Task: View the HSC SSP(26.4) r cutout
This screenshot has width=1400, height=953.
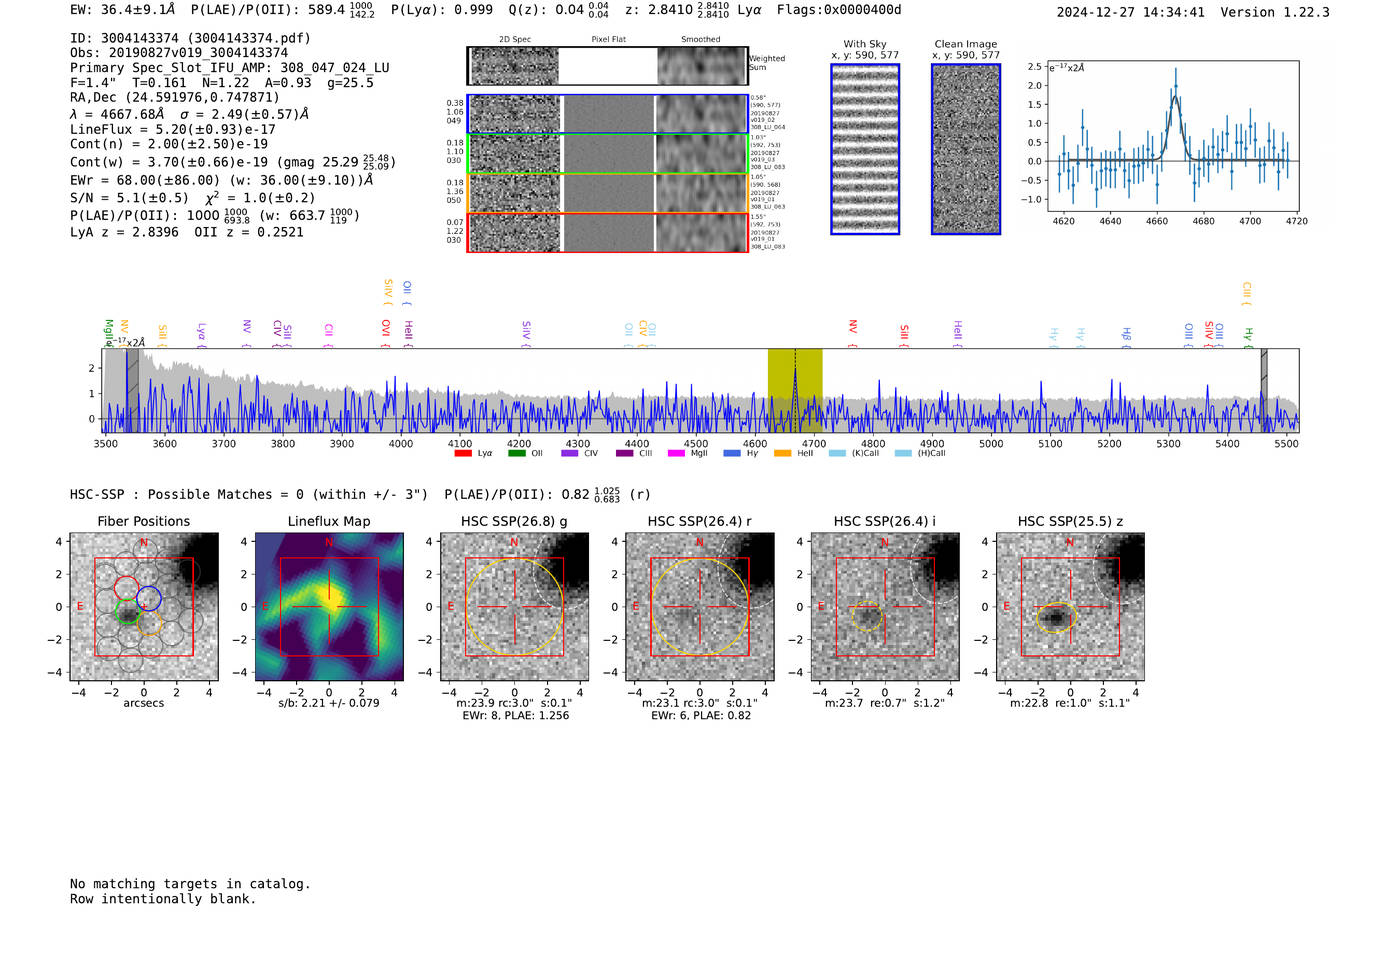Action: pyautogui.click(x=700, y=607)
